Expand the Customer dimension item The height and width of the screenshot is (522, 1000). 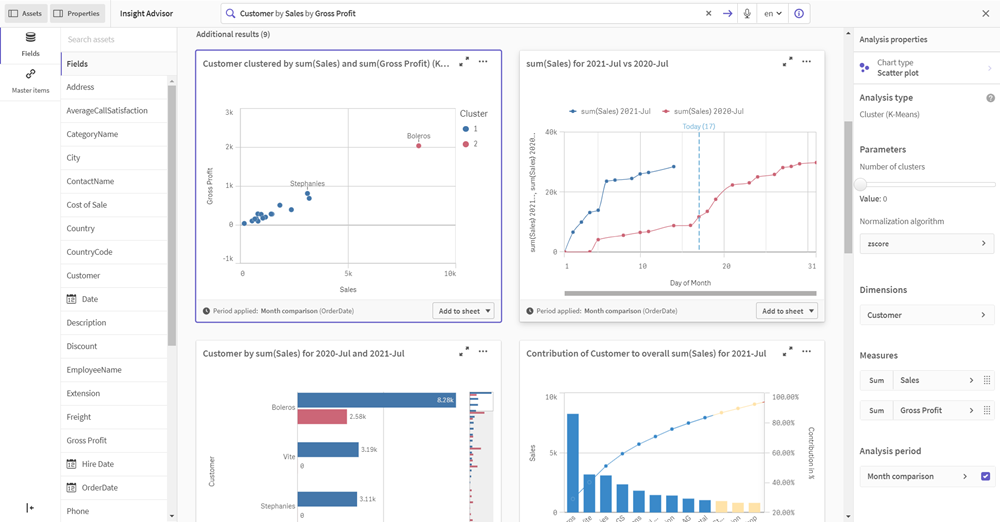click(x=926, y=315)
